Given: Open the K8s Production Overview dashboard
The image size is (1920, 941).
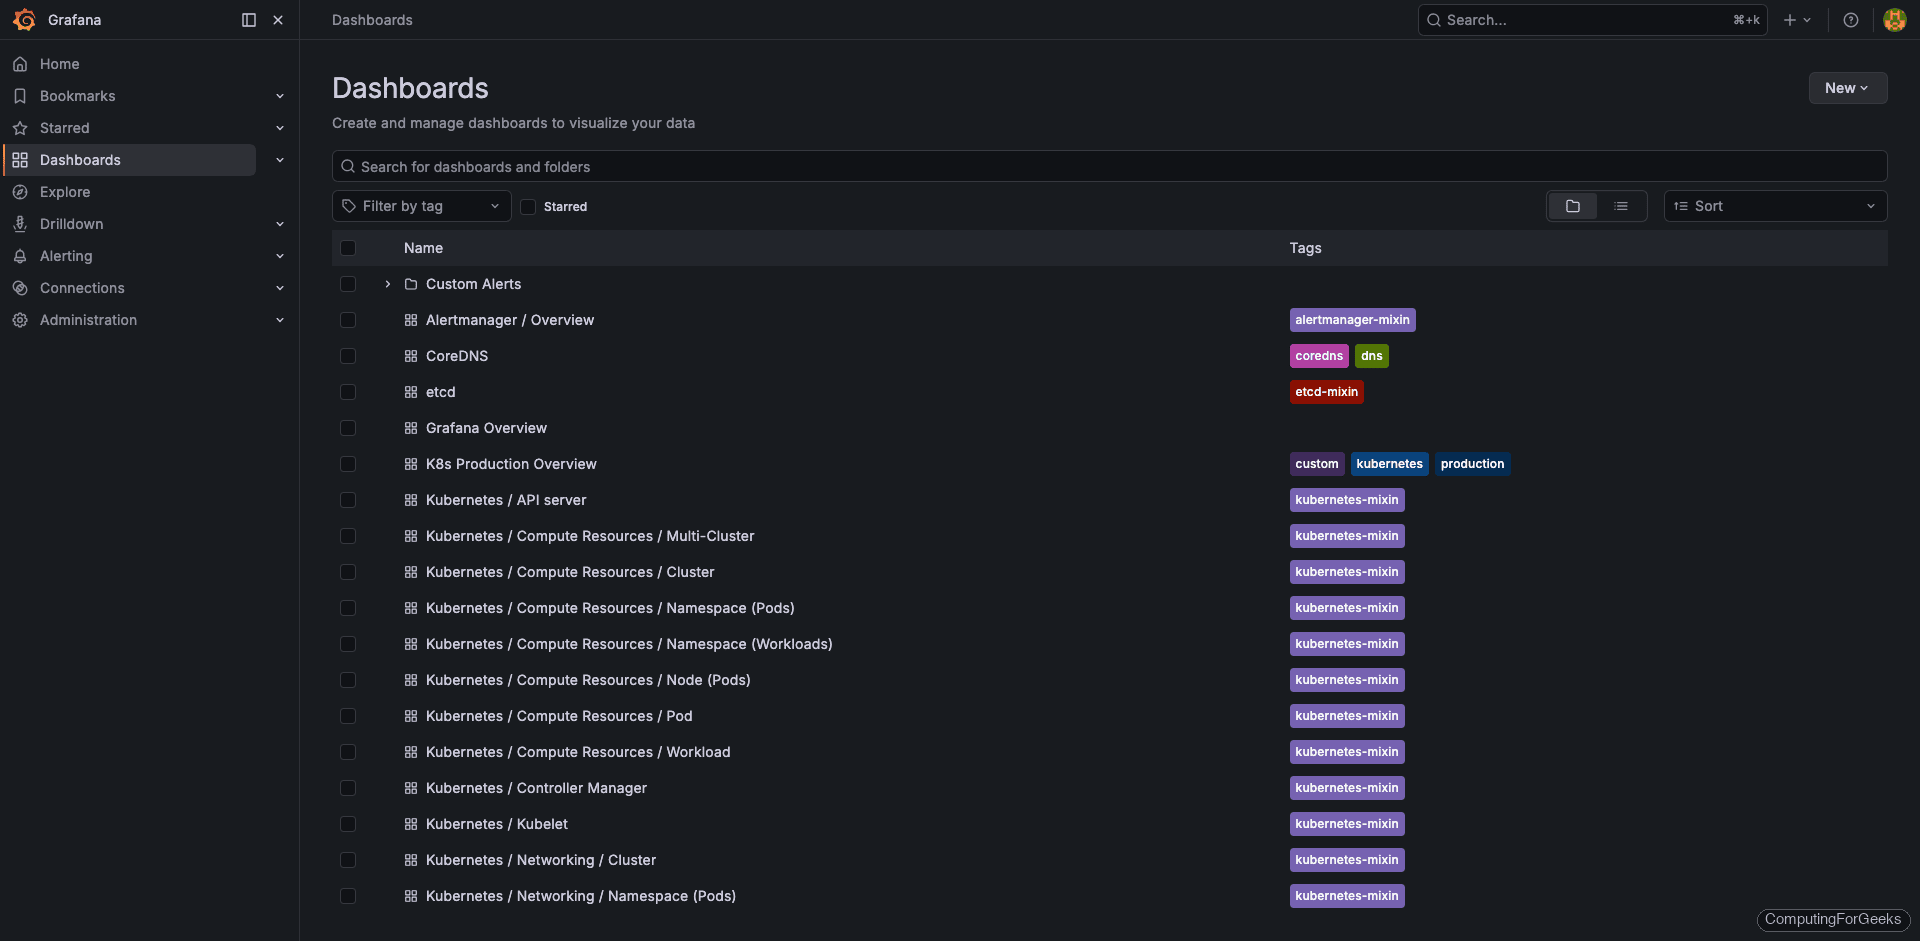Looking at the screenshot, I should [x=511, y=464].
